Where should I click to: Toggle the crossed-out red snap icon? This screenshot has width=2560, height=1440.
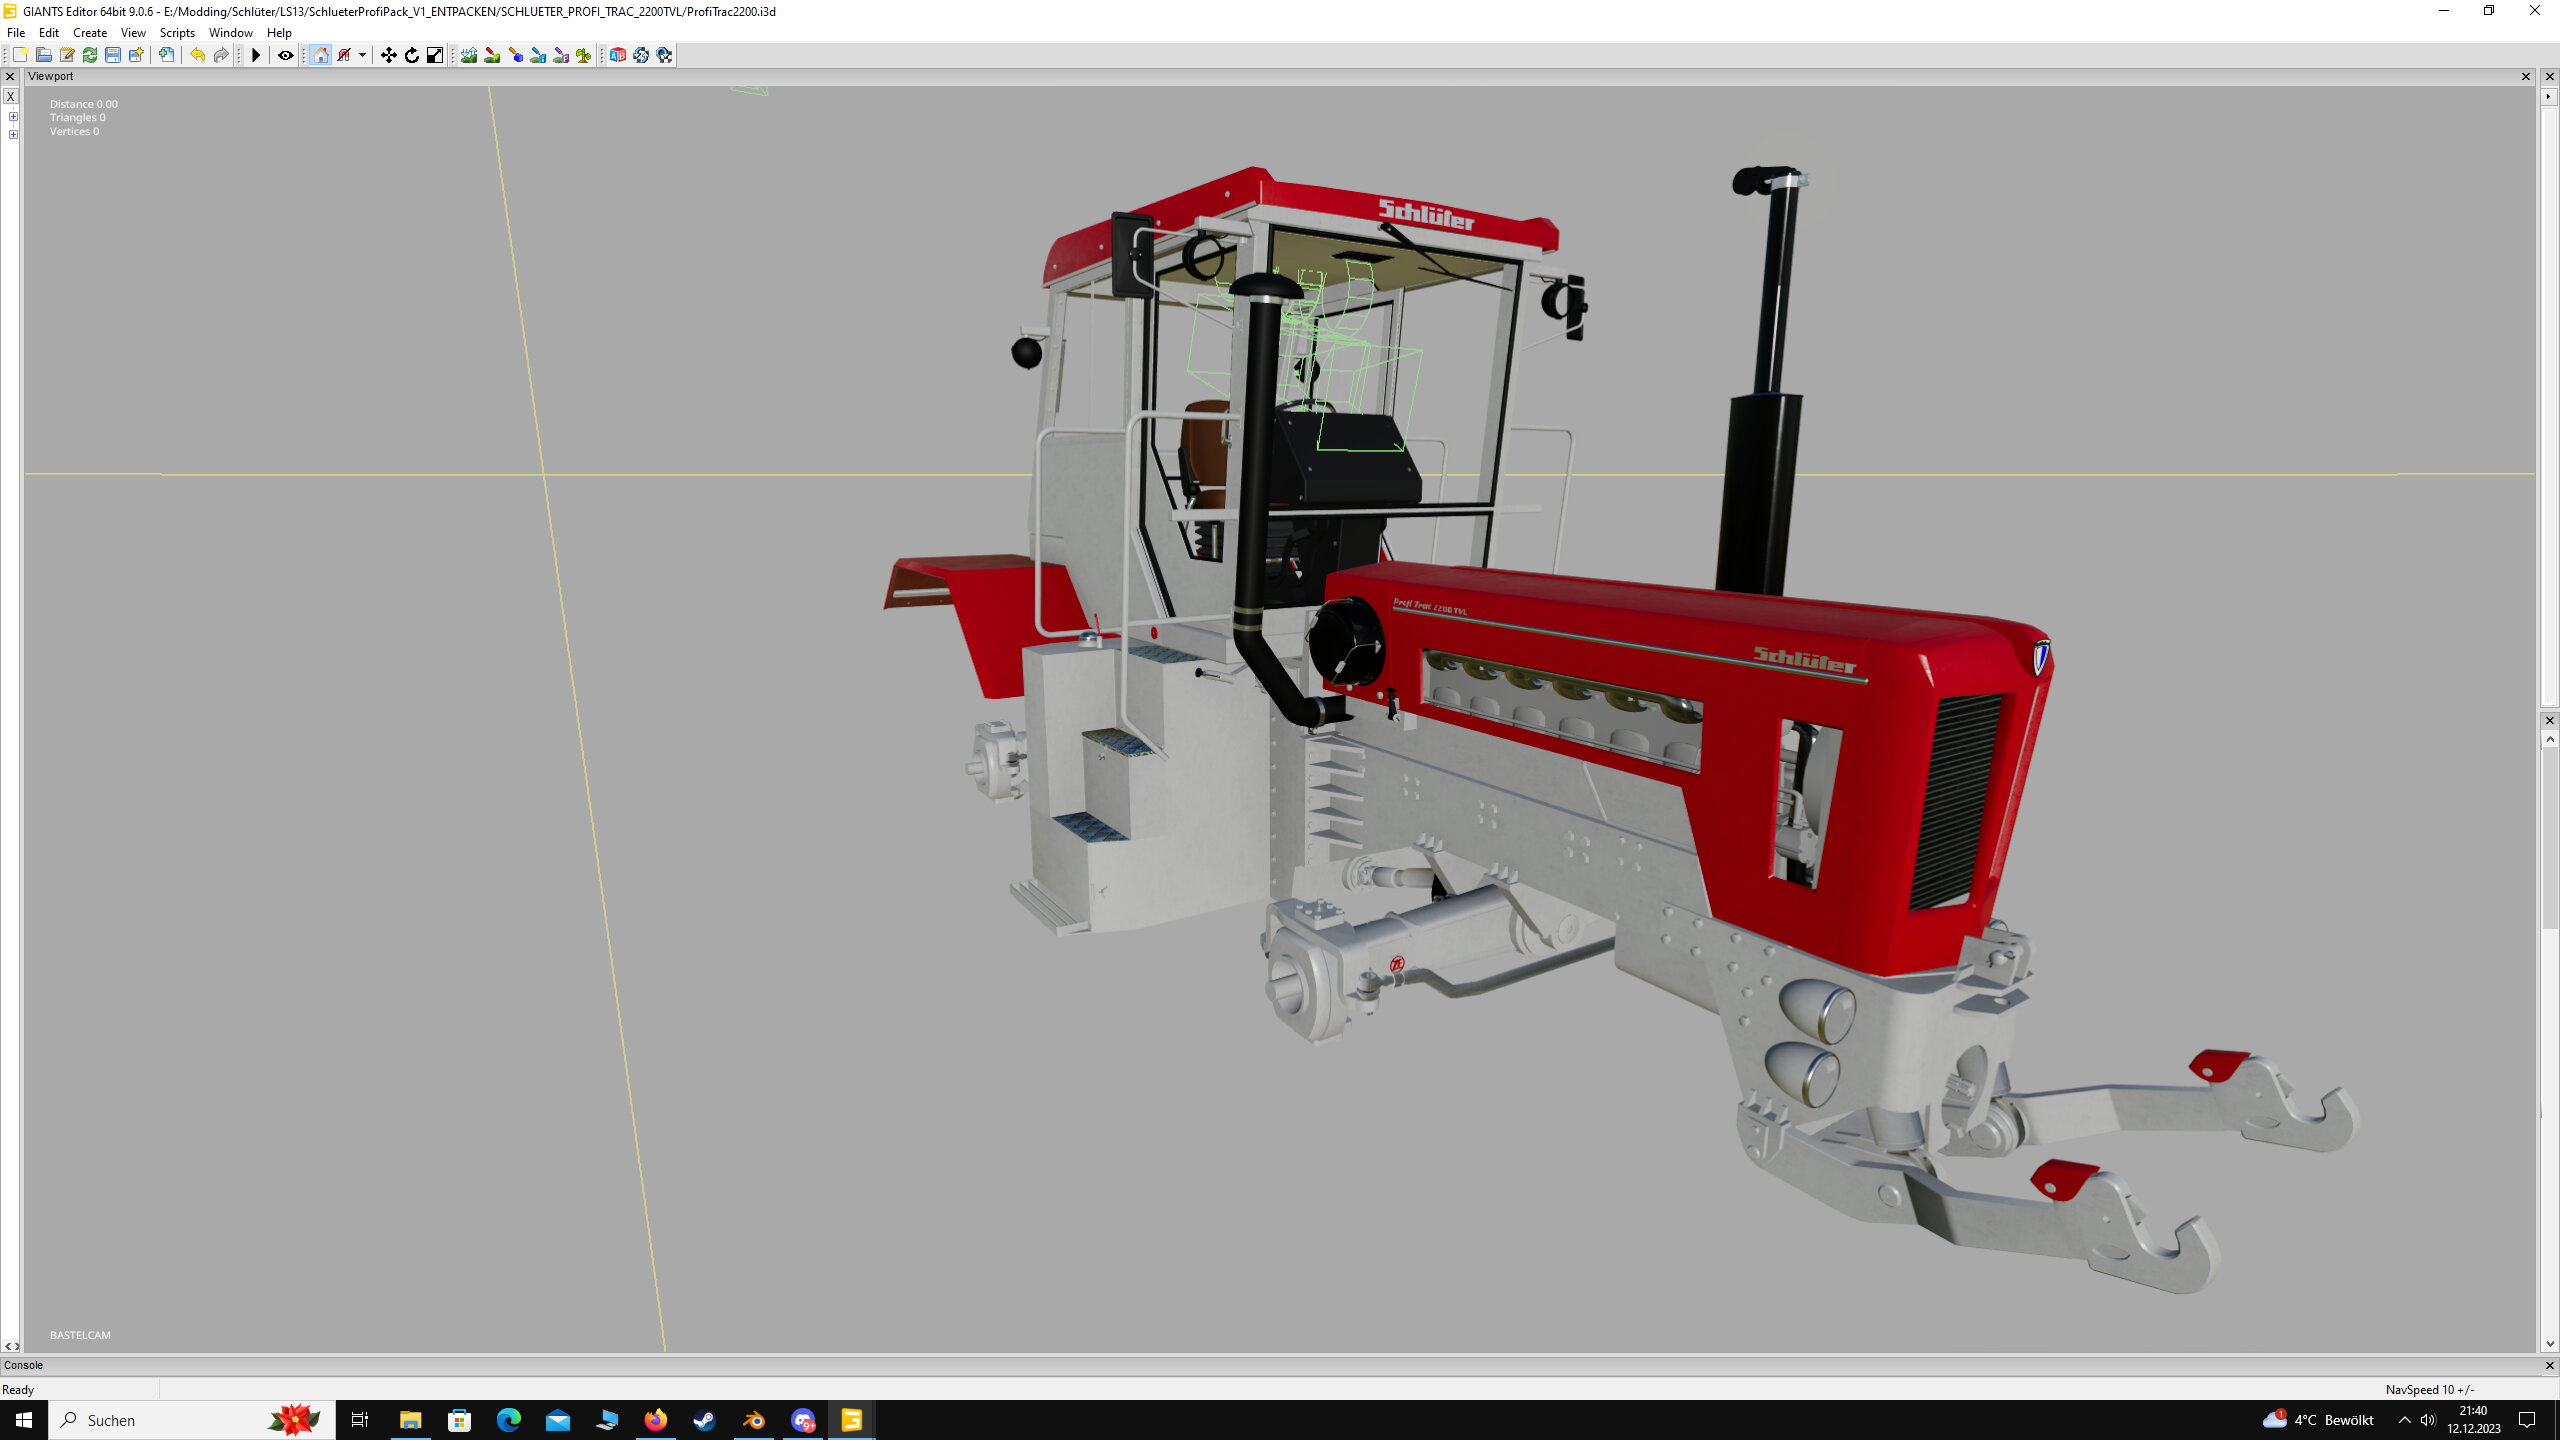point(344,55)
